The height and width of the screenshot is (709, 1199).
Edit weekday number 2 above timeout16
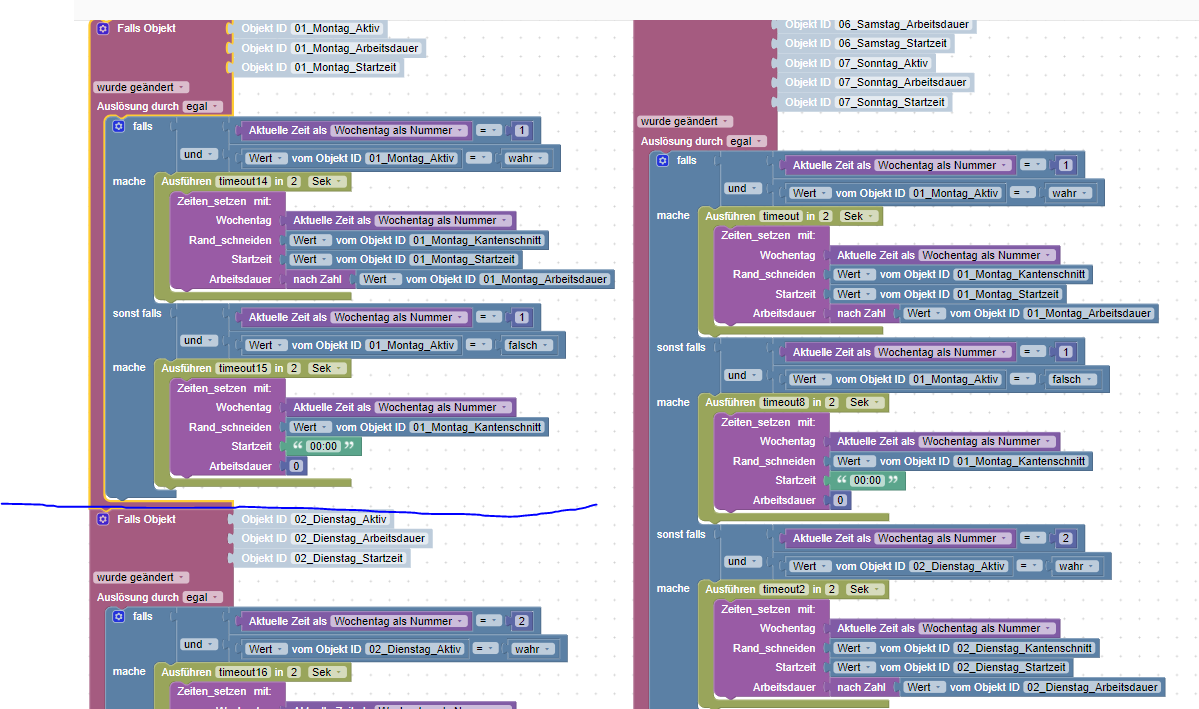522,622
